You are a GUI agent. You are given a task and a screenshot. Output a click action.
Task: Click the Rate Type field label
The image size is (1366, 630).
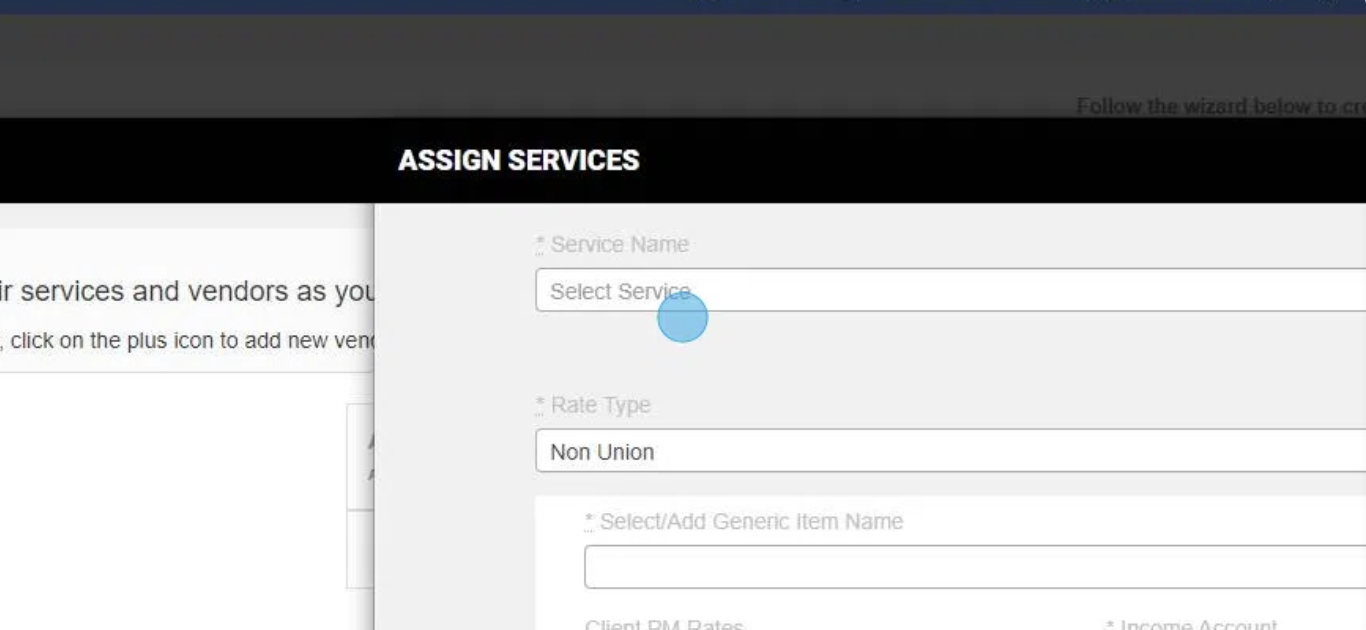click(600, 405)
